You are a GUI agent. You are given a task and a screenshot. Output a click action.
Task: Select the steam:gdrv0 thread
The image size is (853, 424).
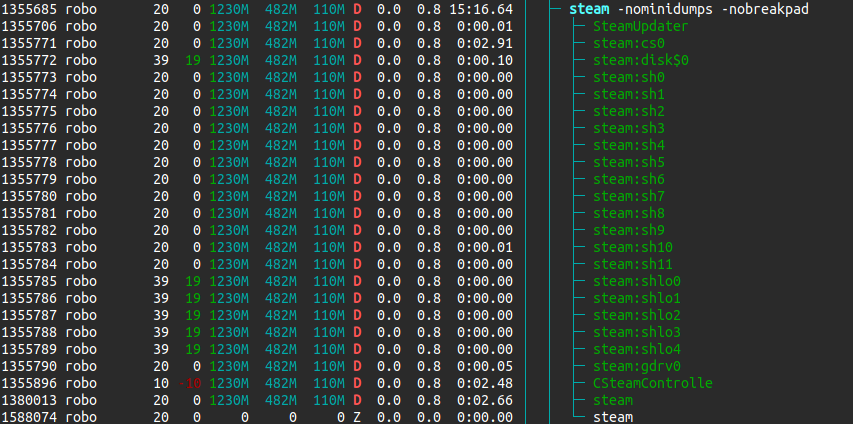pos(636,366)
